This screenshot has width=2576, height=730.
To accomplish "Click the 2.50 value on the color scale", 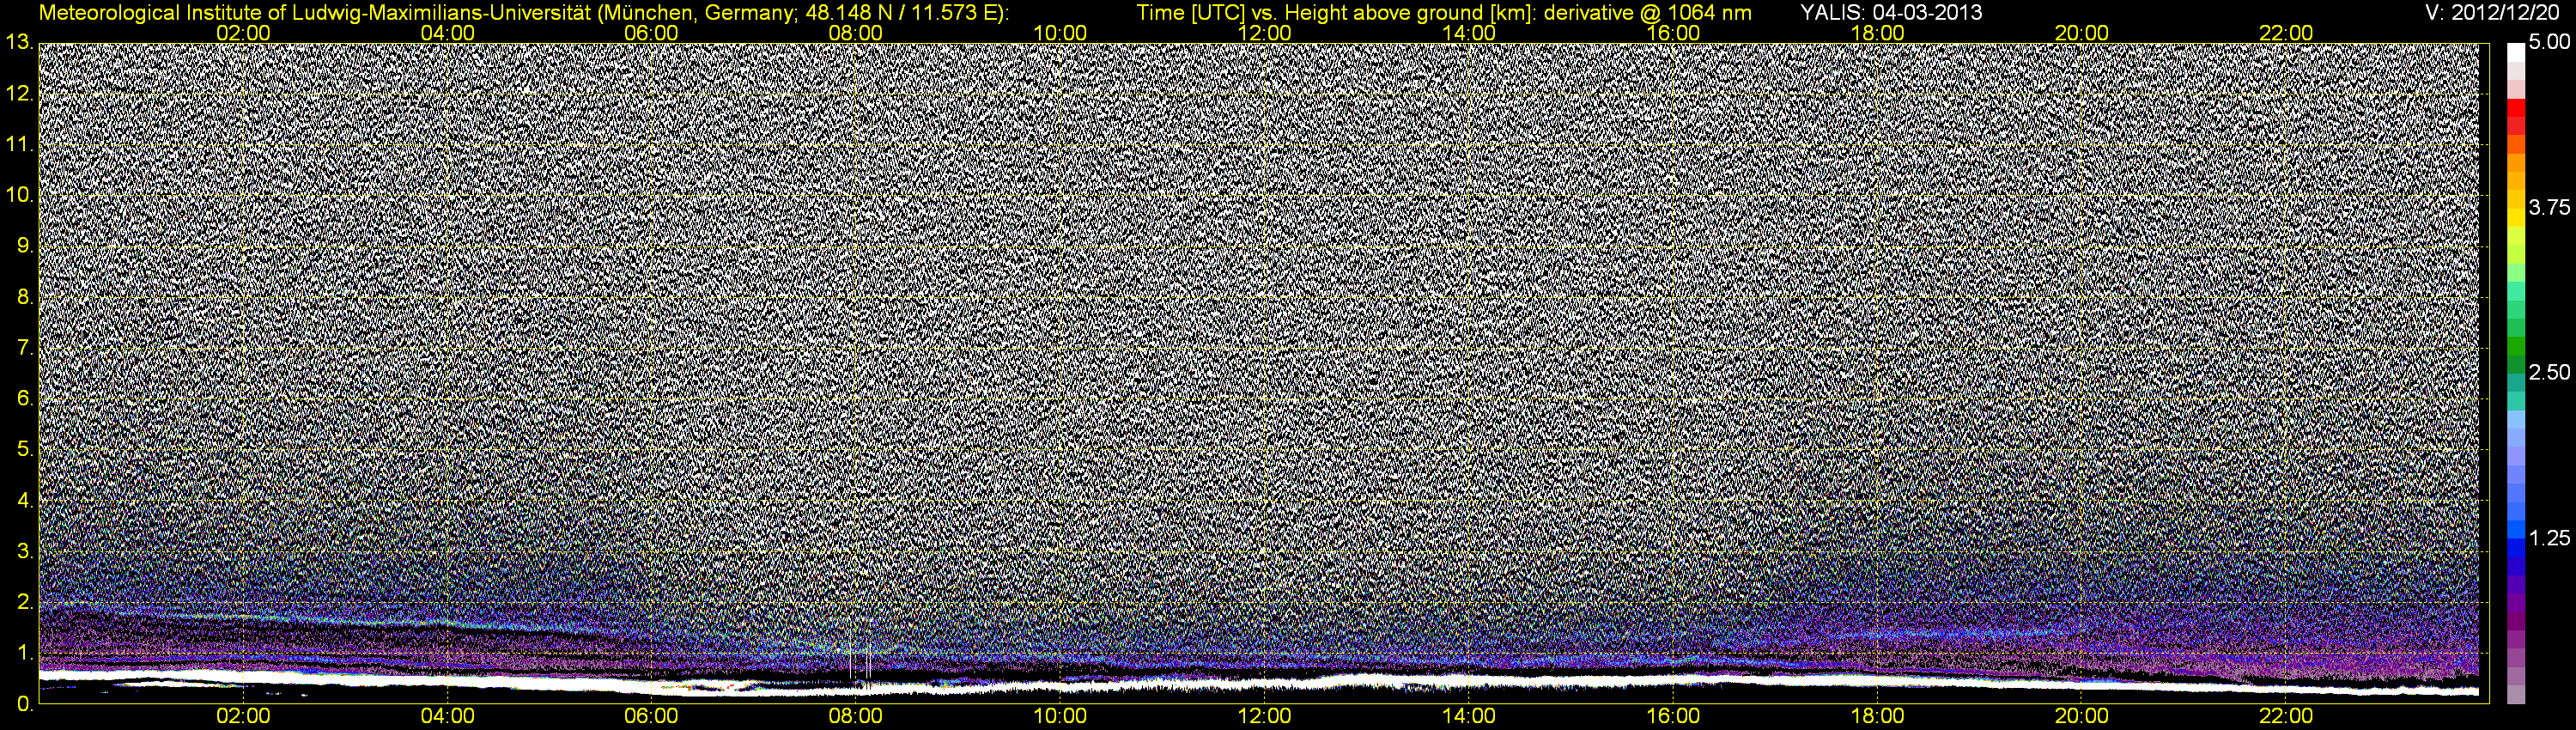I will [x=2549, y=372].
